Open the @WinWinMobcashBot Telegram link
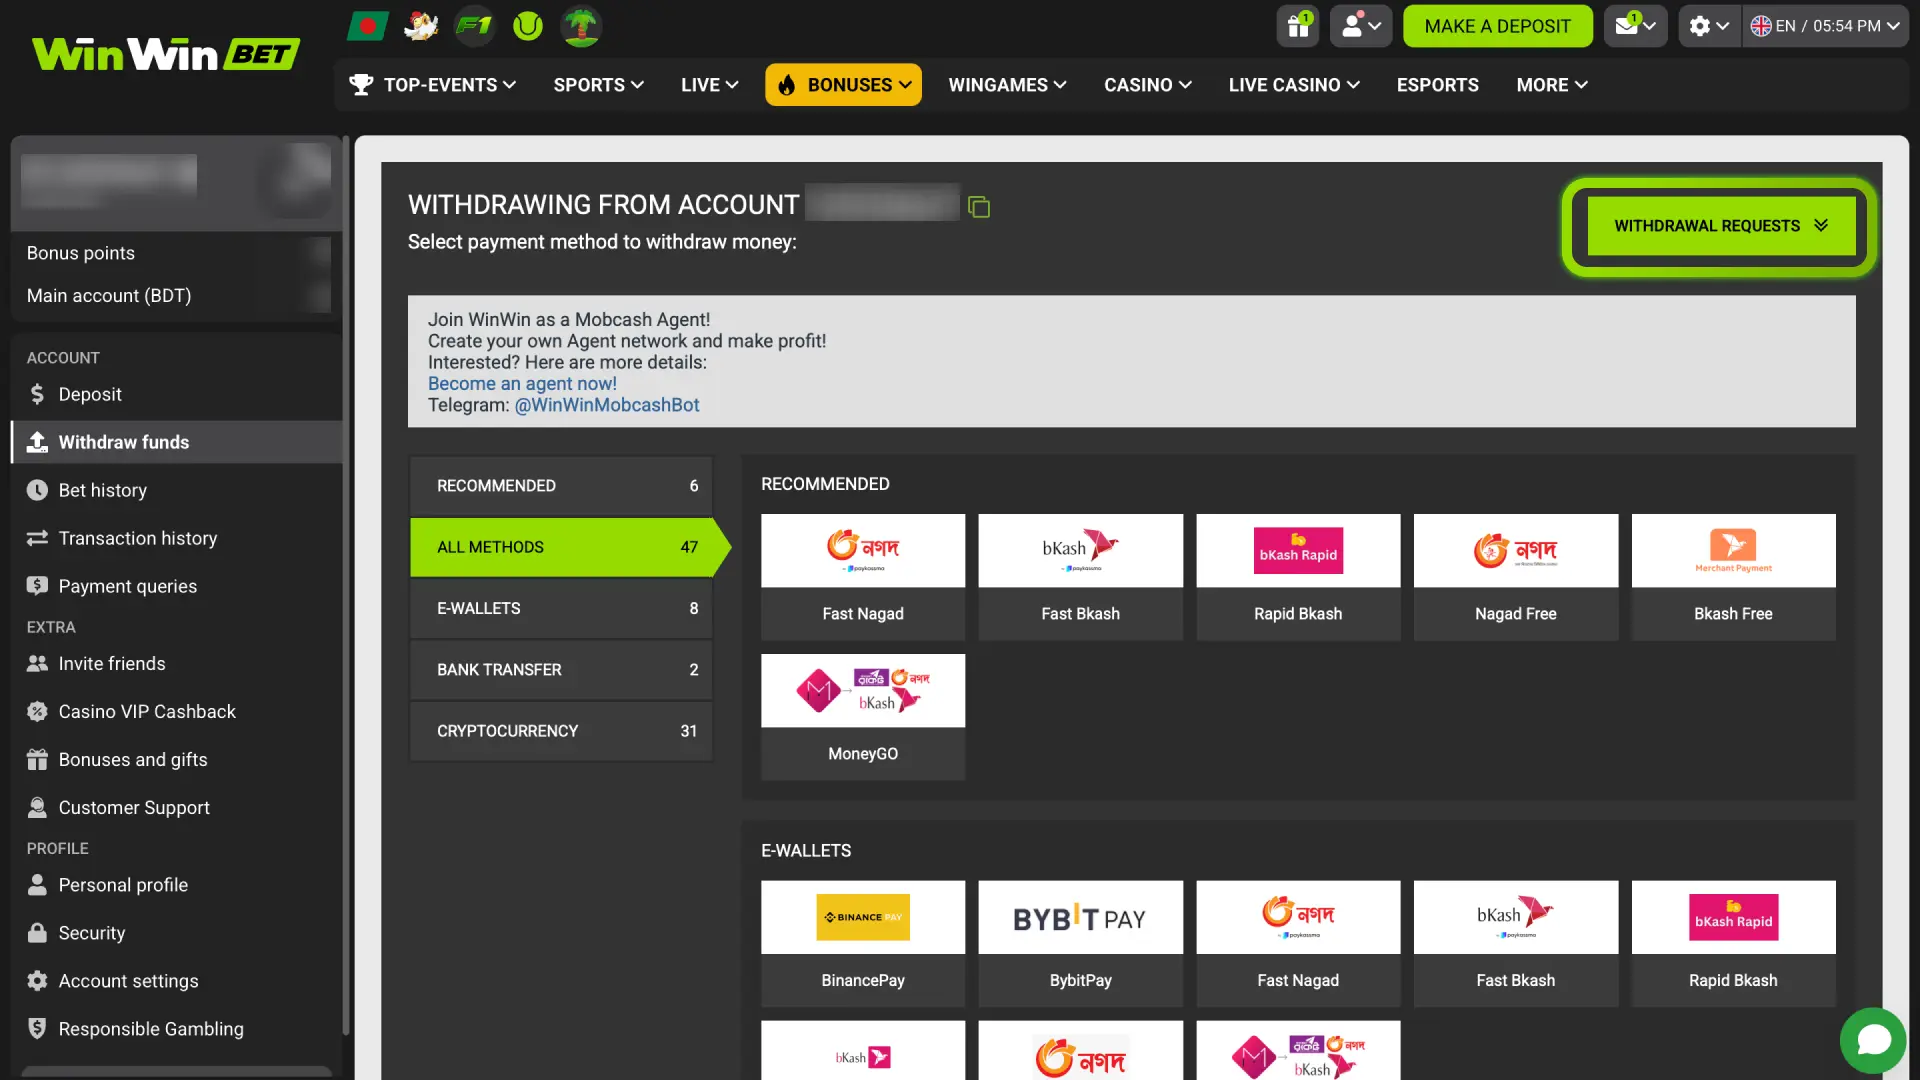This screenshot has height=1080, width=1920. [x=606, y=405]
